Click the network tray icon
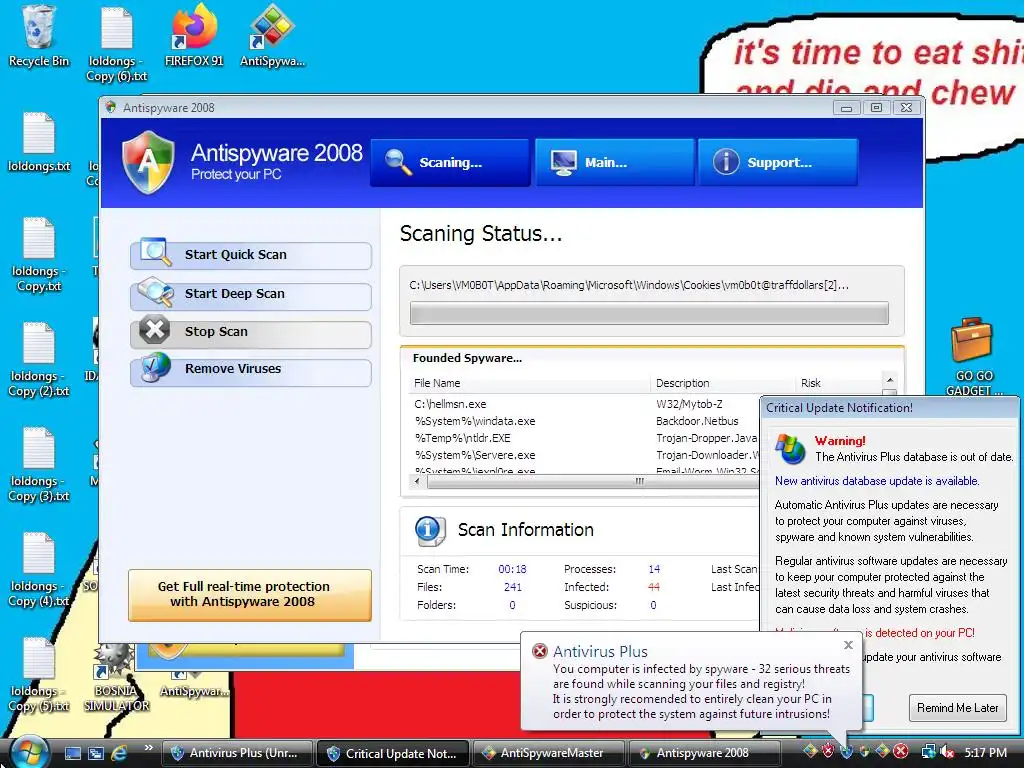 [928, 752]
